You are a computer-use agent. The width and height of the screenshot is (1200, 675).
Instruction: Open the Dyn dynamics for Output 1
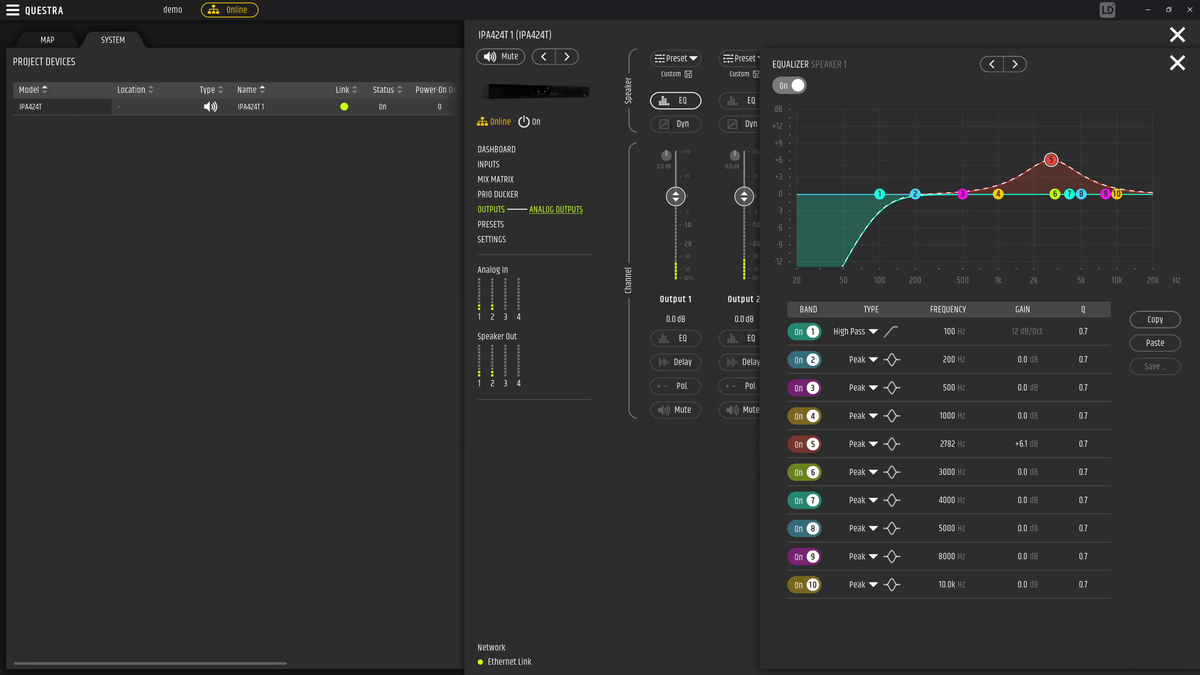coord(675,124)
